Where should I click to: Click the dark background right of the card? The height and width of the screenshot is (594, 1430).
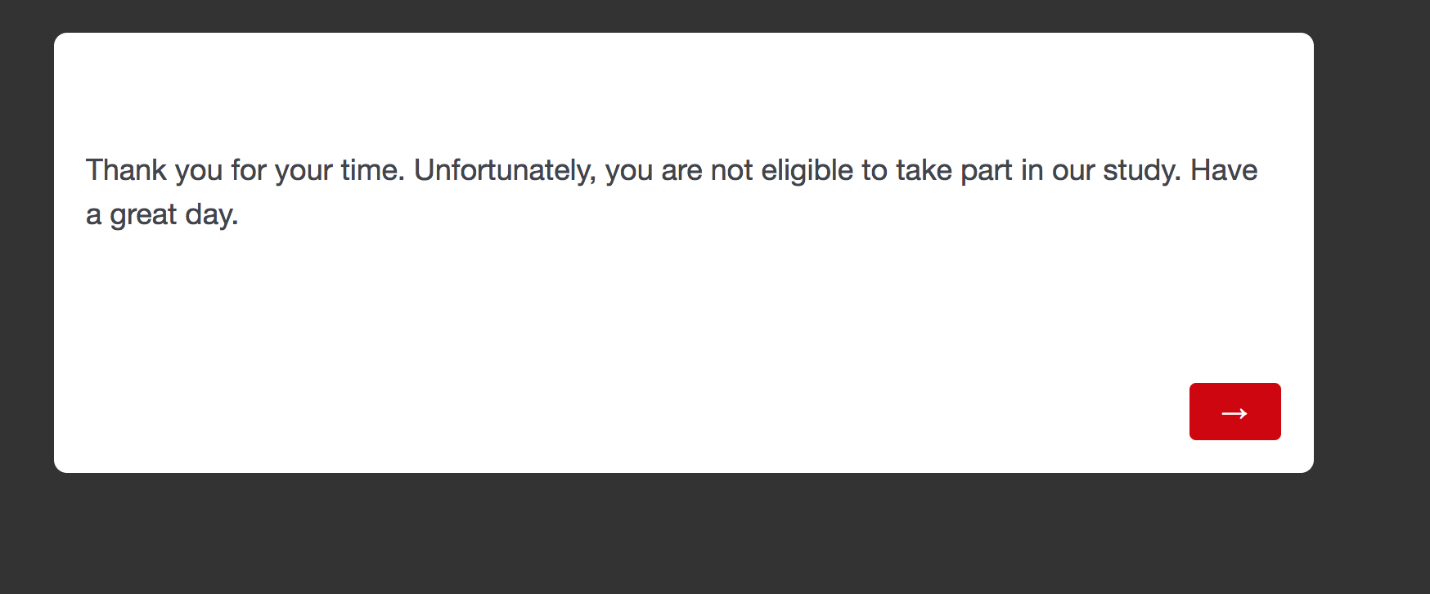click(x=1372, y=250)
